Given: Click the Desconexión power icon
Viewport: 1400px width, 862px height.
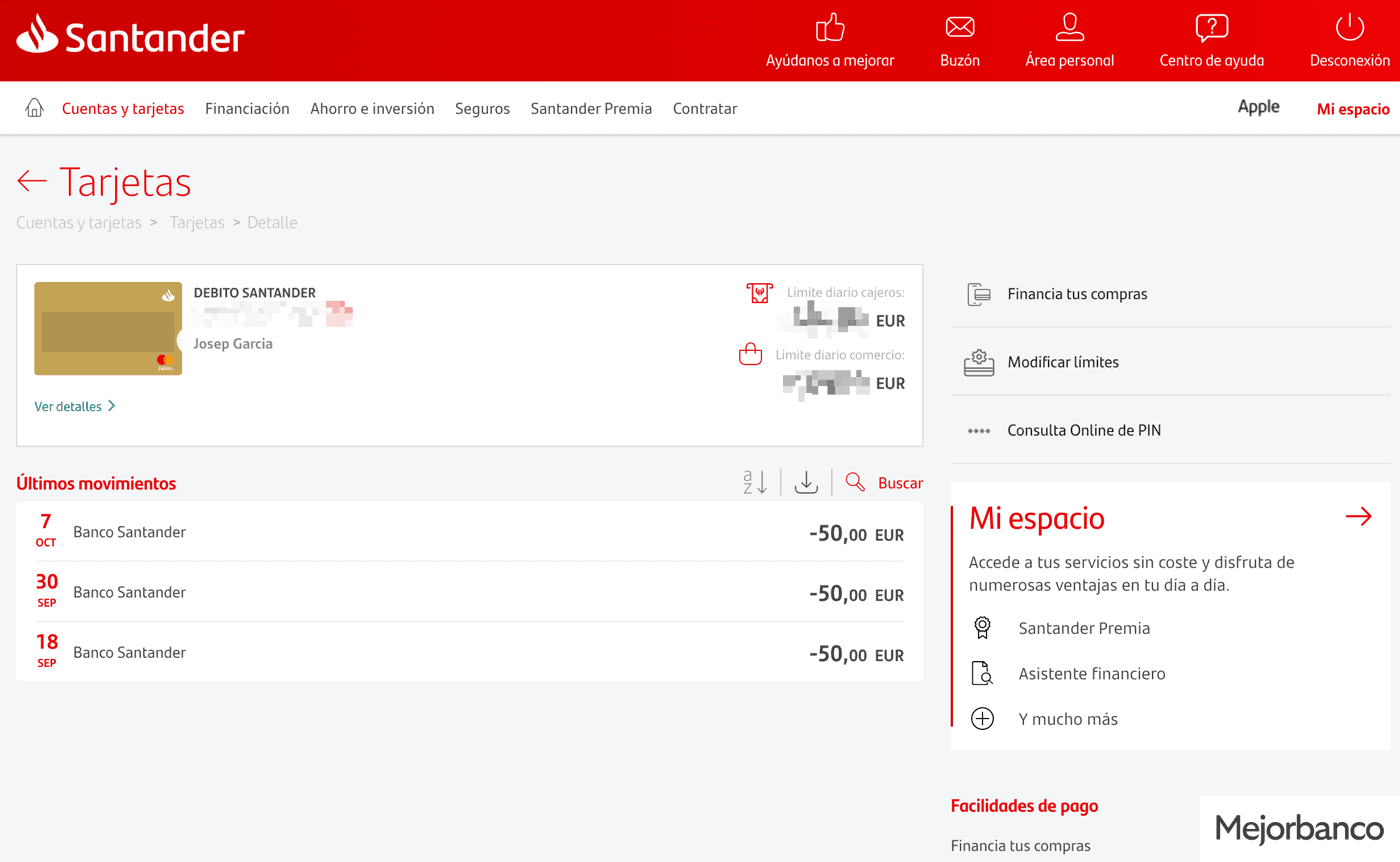Looking at the screenshot, I should pyautogui.click(x=1349, y=28).
